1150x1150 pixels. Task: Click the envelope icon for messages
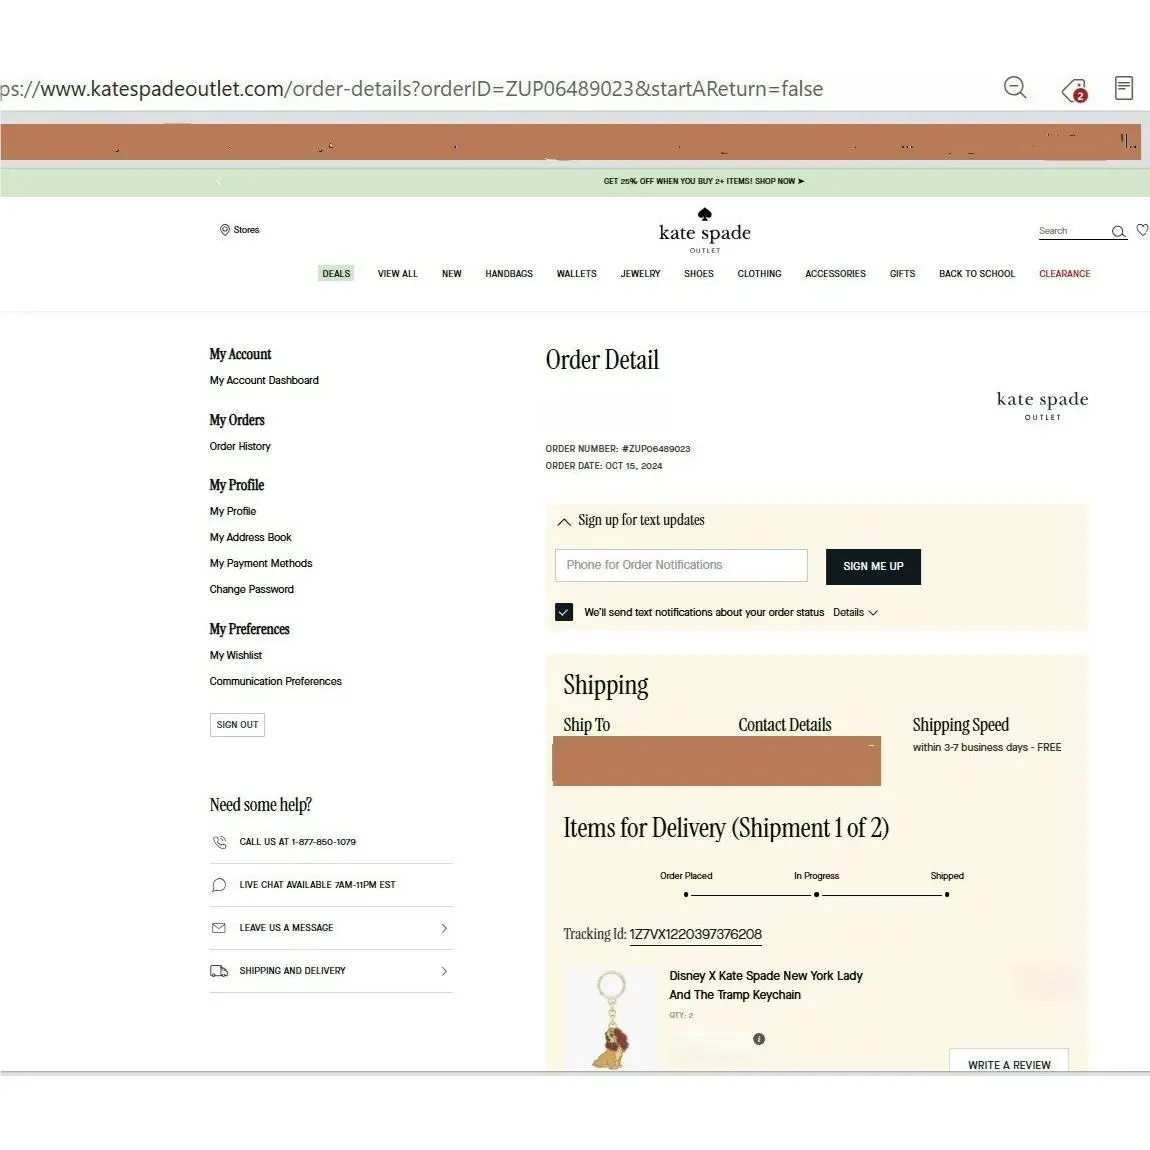point(219,928)
